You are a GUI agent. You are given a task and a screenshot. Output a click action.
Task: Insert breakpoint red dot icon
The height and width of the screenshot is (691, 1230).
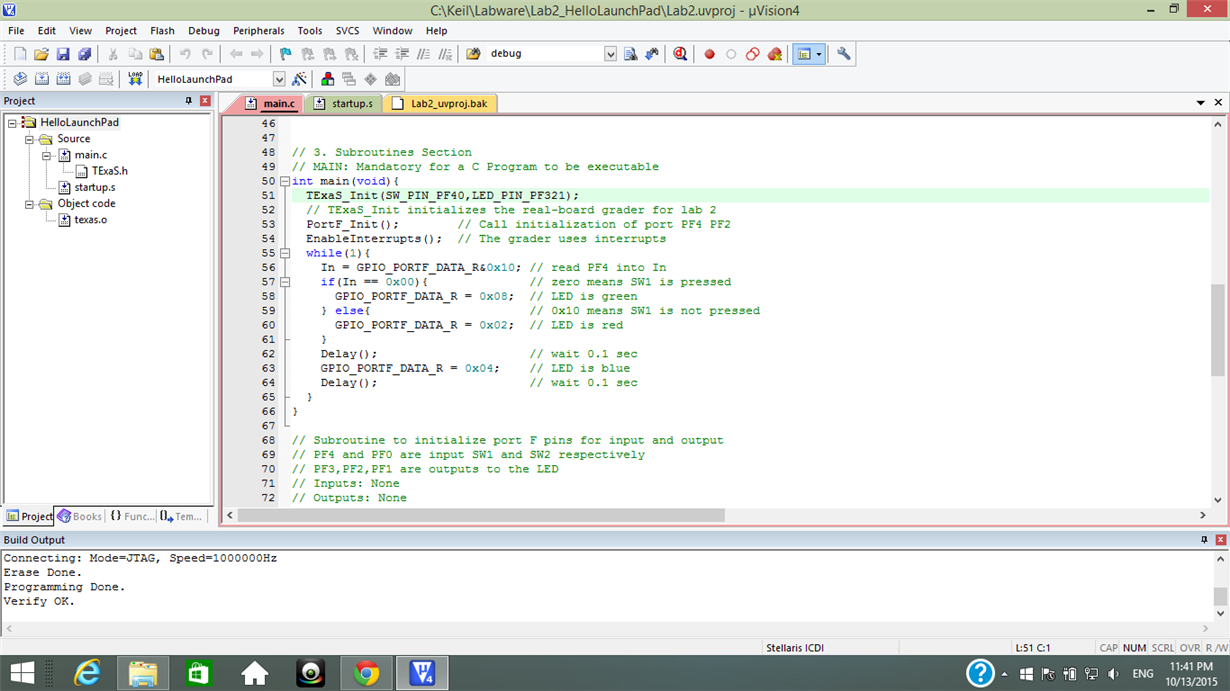[710, 54]
